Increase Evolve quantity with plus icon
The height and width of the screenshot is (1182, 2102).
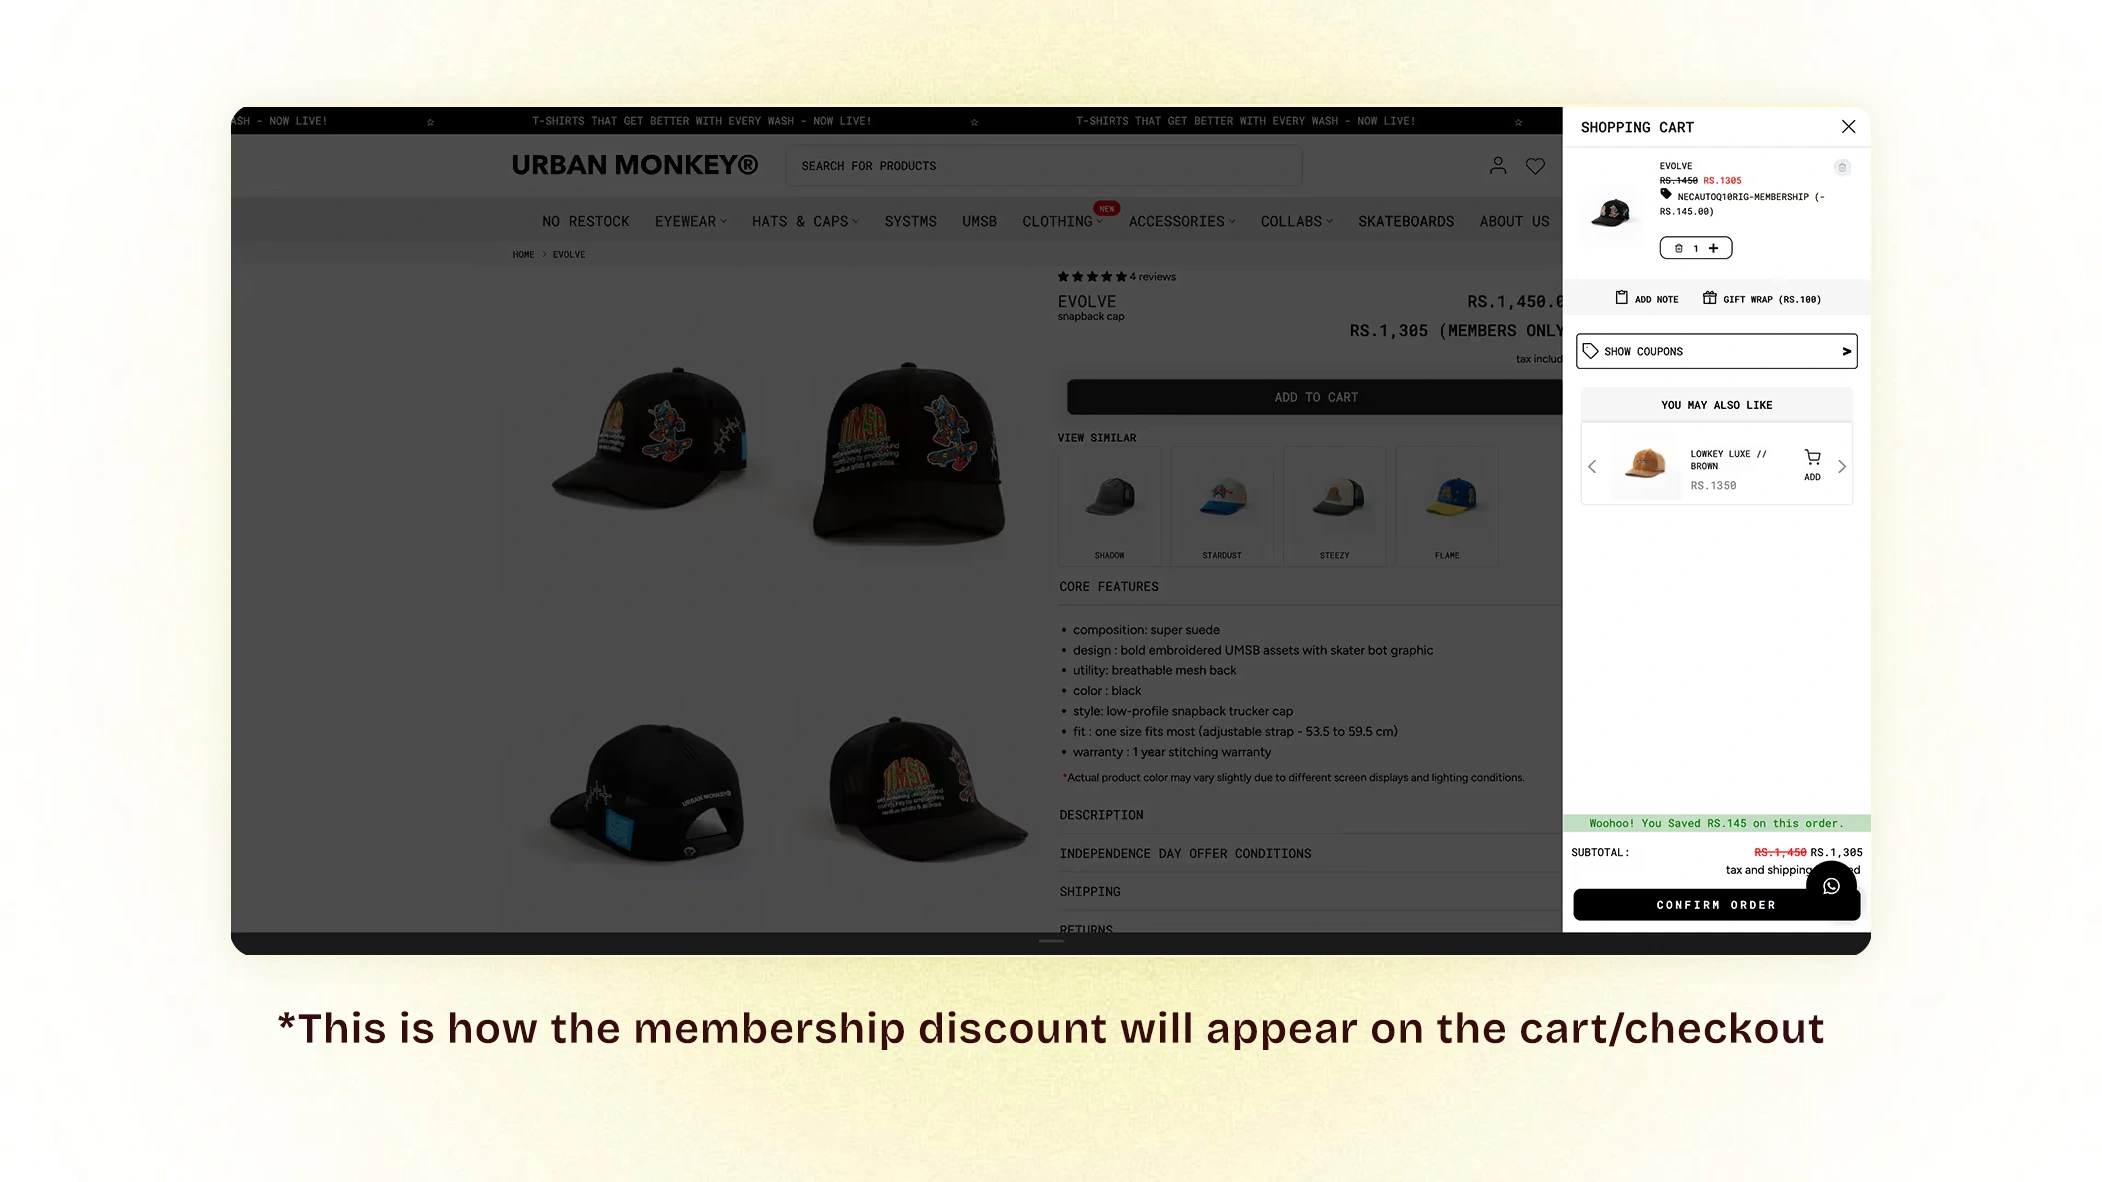[1713, 248]
